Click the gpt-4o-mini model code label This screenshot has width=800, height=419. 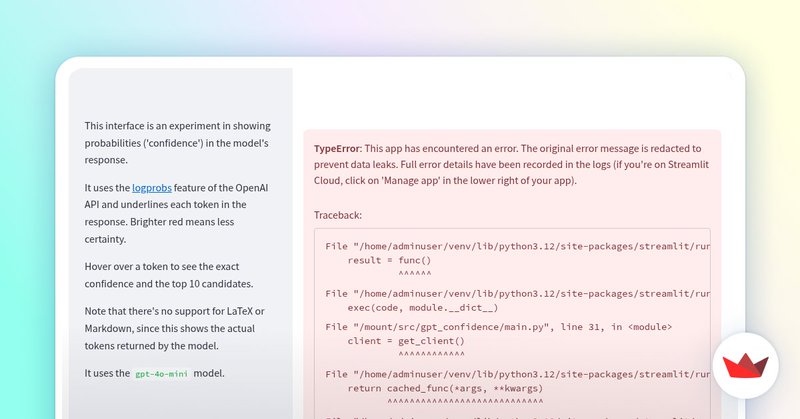click(x=161, y=374)
